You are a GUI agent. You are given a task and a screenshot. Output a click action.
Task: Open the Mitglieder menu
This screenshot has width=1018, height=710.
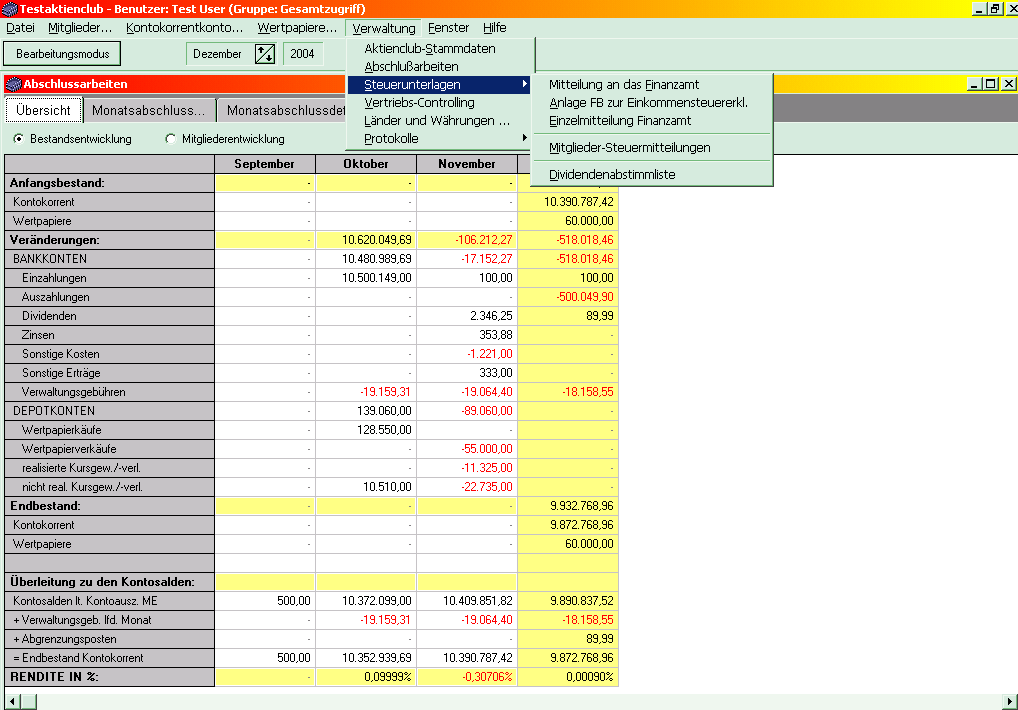(x=80, y=28)
